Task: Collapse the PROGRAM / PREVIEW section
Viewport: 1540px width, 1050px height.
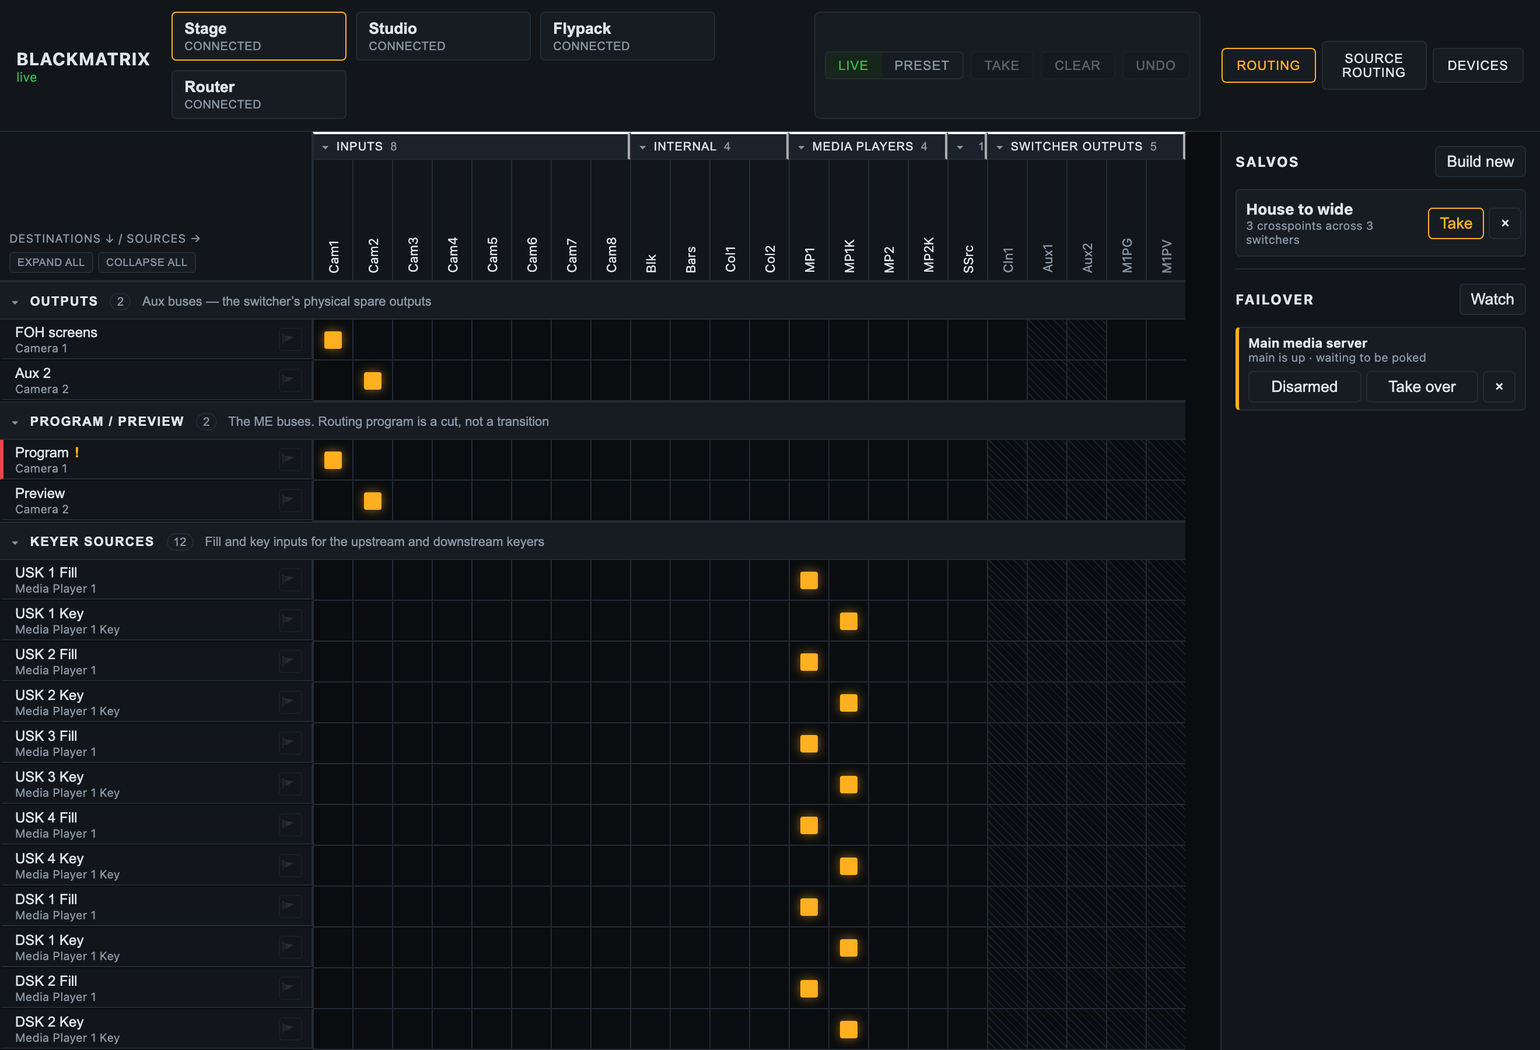Action: [15, 422]
